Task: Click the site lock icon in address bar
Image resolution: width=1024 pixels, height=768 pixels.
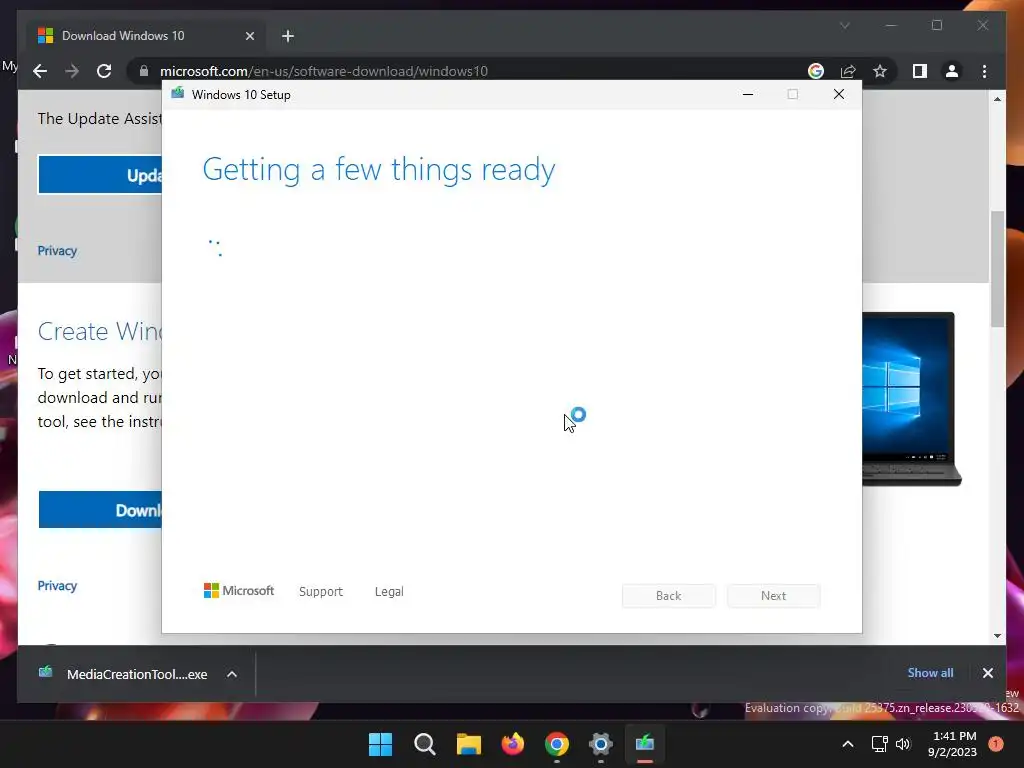Action: [x=144, y=71]
